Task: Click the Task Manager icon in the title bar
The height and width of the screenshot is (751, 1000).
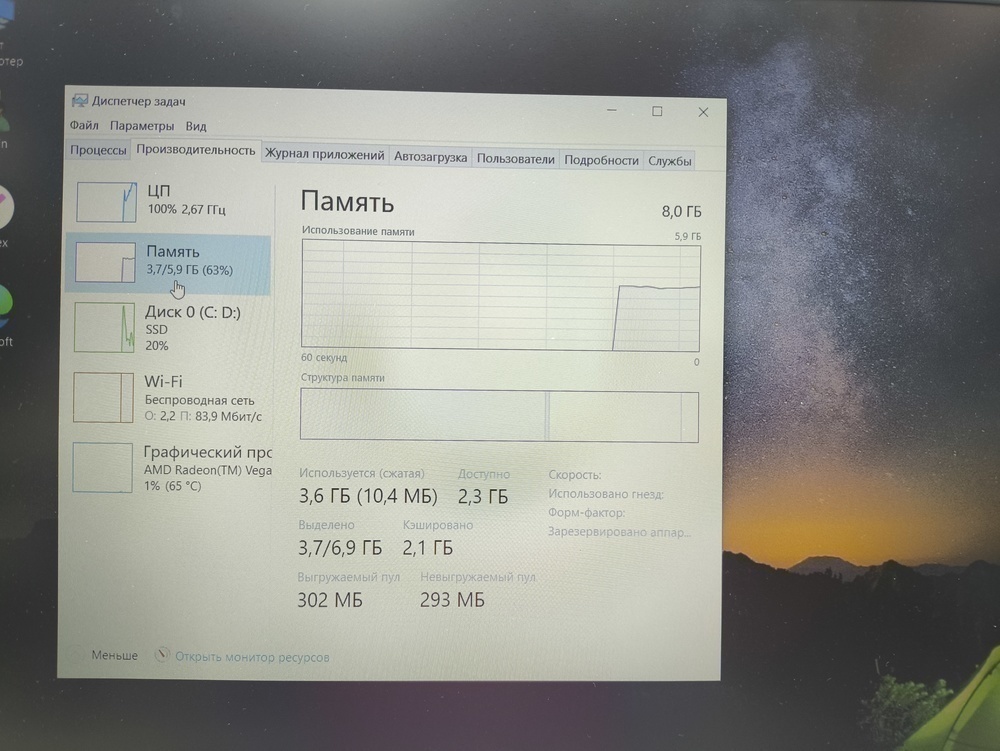Action: pyautogui.click(x=81, y=100)
